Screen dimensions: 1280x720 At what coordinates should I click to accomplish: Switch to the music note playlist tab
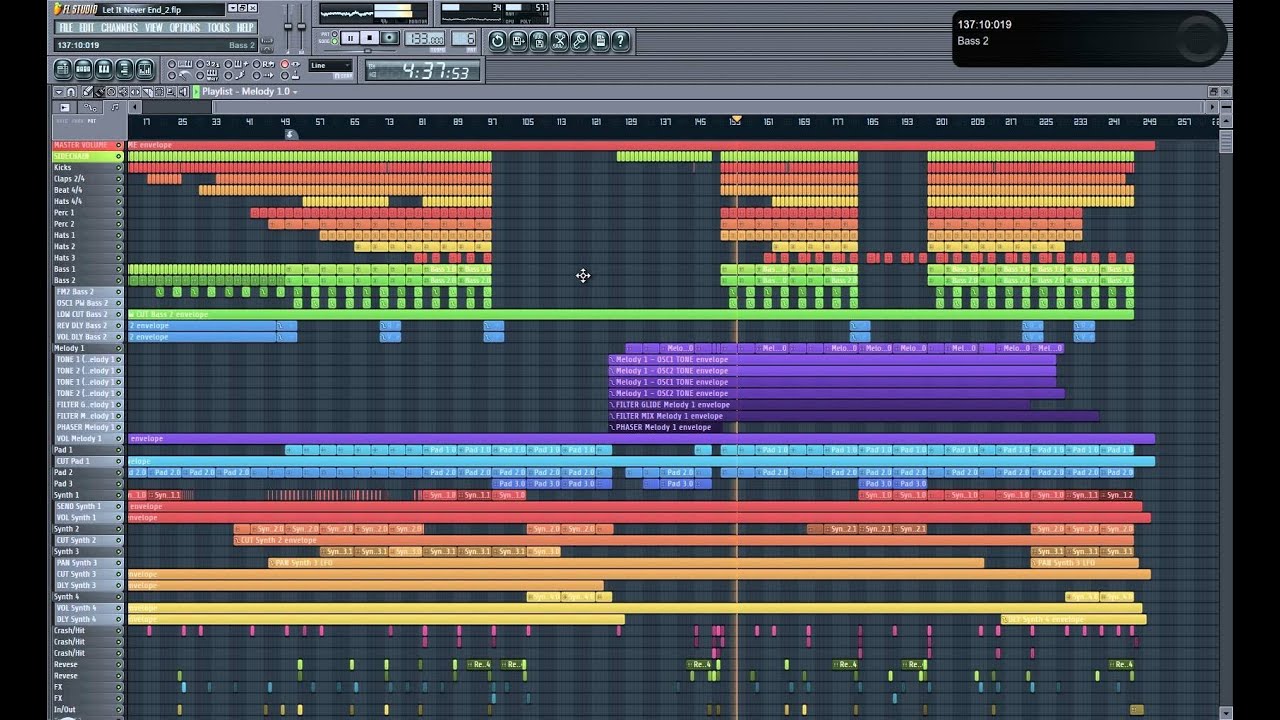115,107
